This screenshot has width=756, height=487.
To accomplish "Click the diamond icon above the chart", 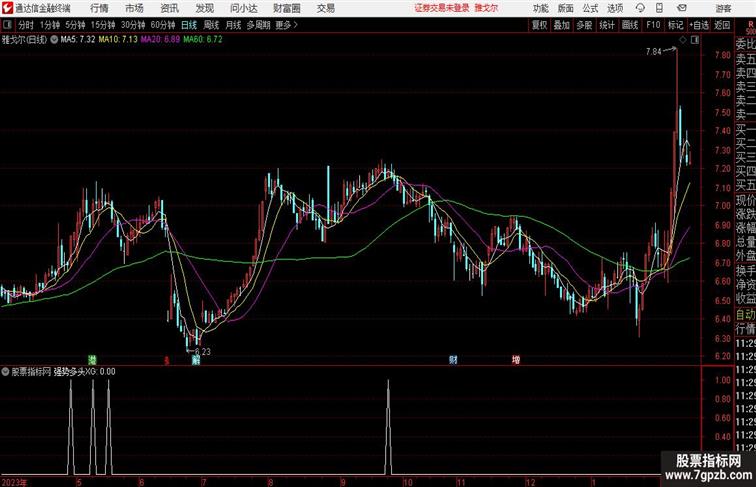I will click(x=683, y=40).
